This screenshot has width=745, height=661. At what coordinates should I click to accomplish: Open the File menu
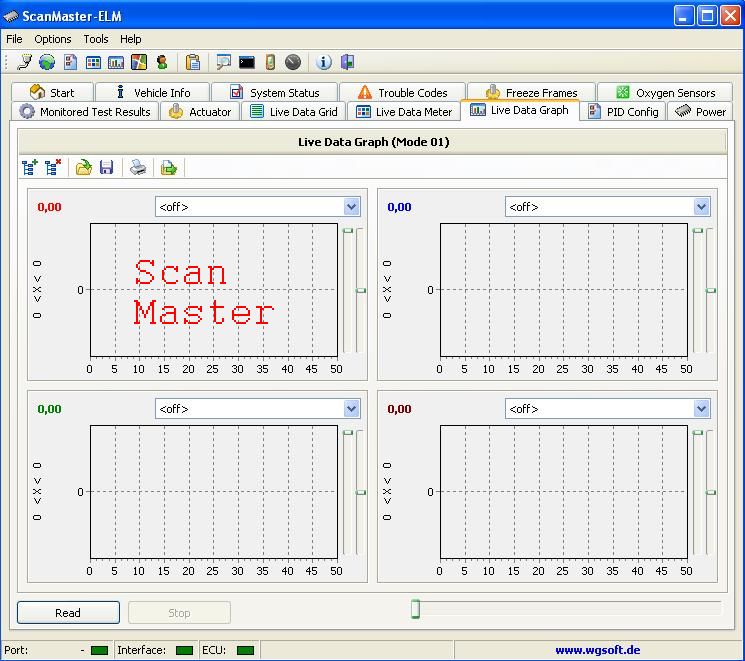[14, 39]
